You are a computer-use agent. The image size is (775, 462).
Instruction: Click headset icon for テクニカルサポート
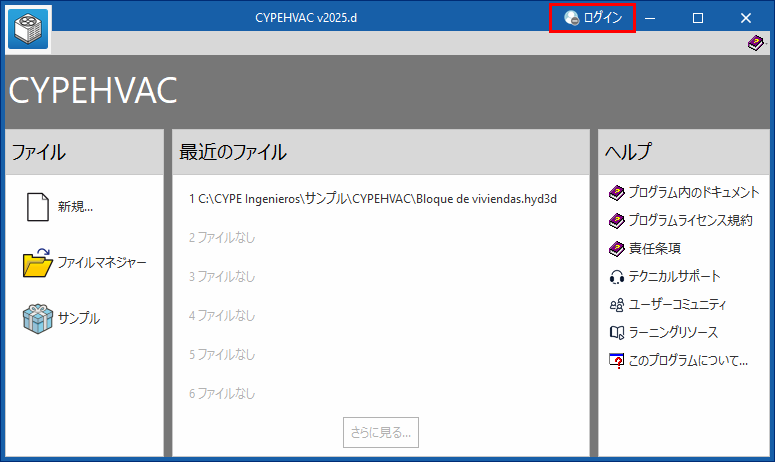(616, 277)
